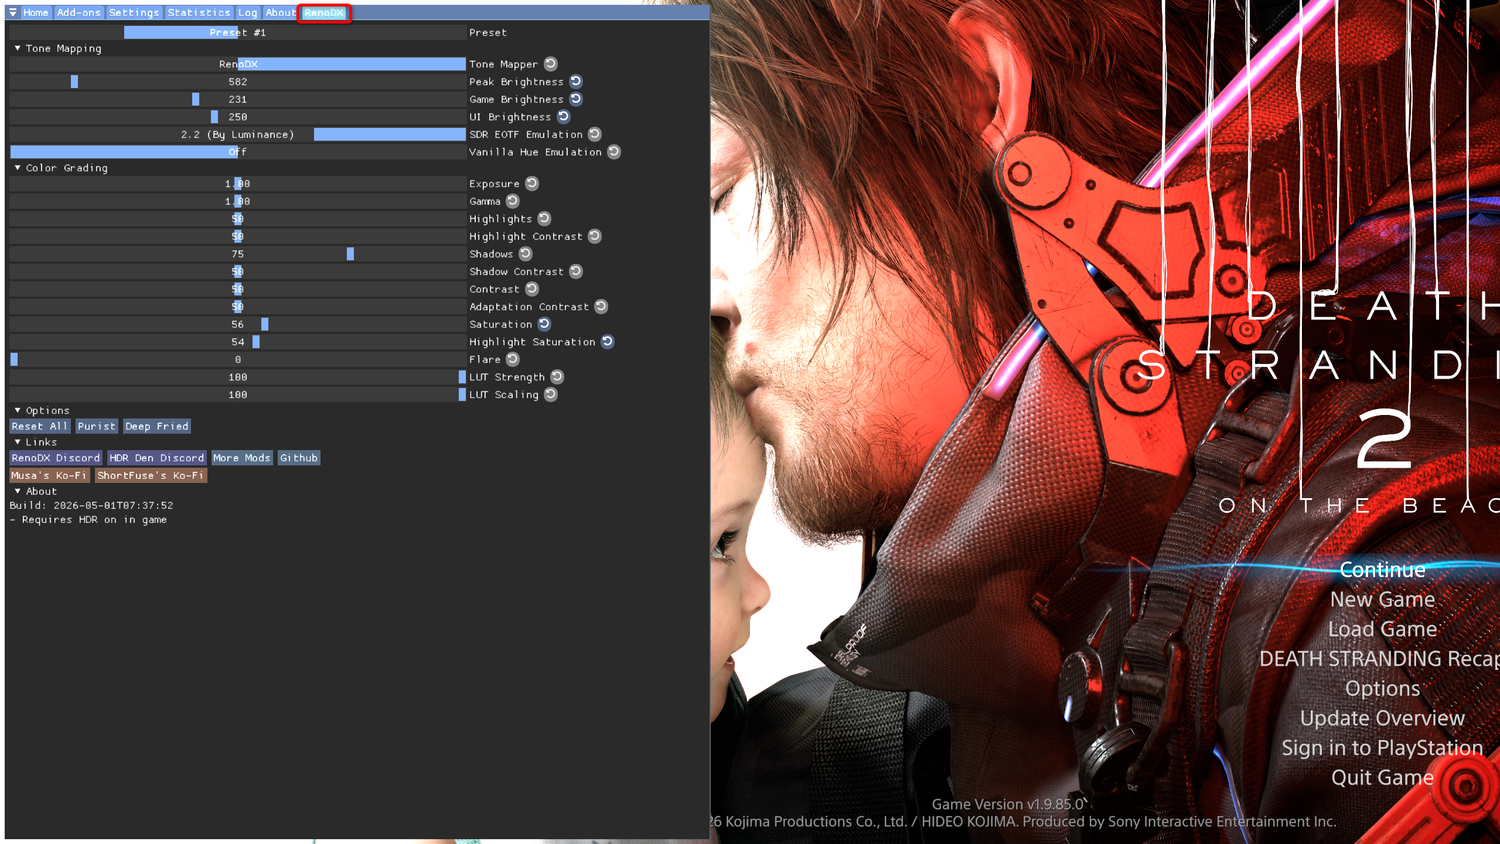Open Musa's Ko-Fi link
Viewport: 1500px width, 844px height.
coord(49,475)
